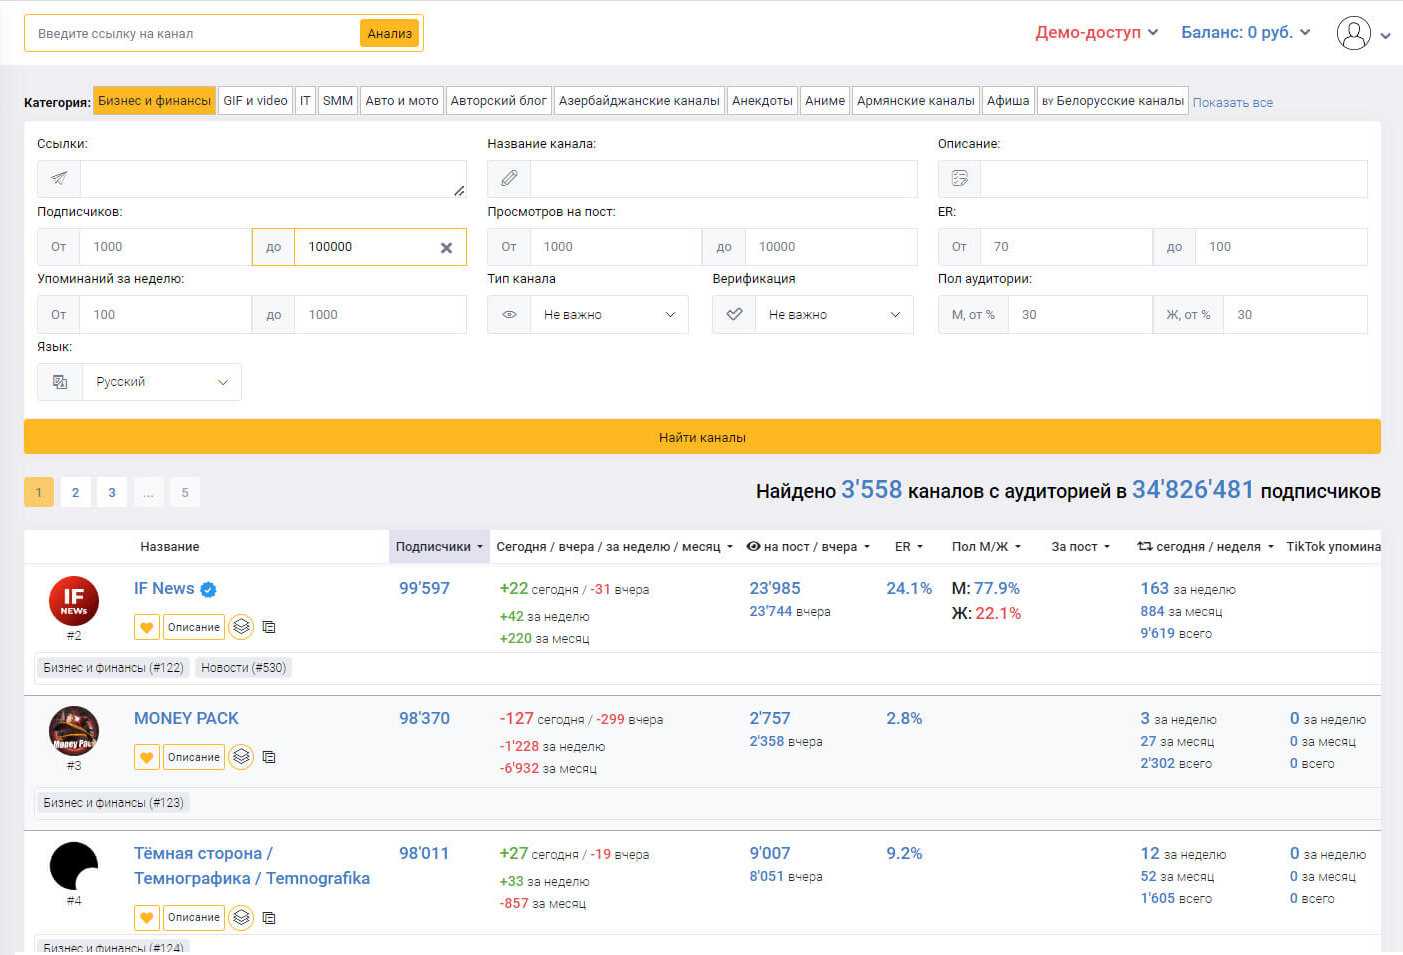Click the heart favorite icon for IF News

146,627
